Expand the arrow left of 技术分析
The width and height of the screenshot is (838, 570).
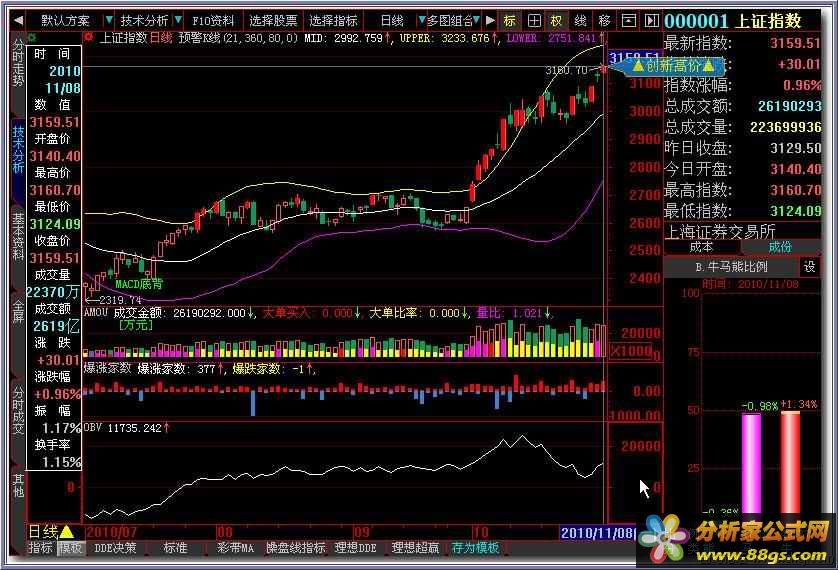(110, 21)
